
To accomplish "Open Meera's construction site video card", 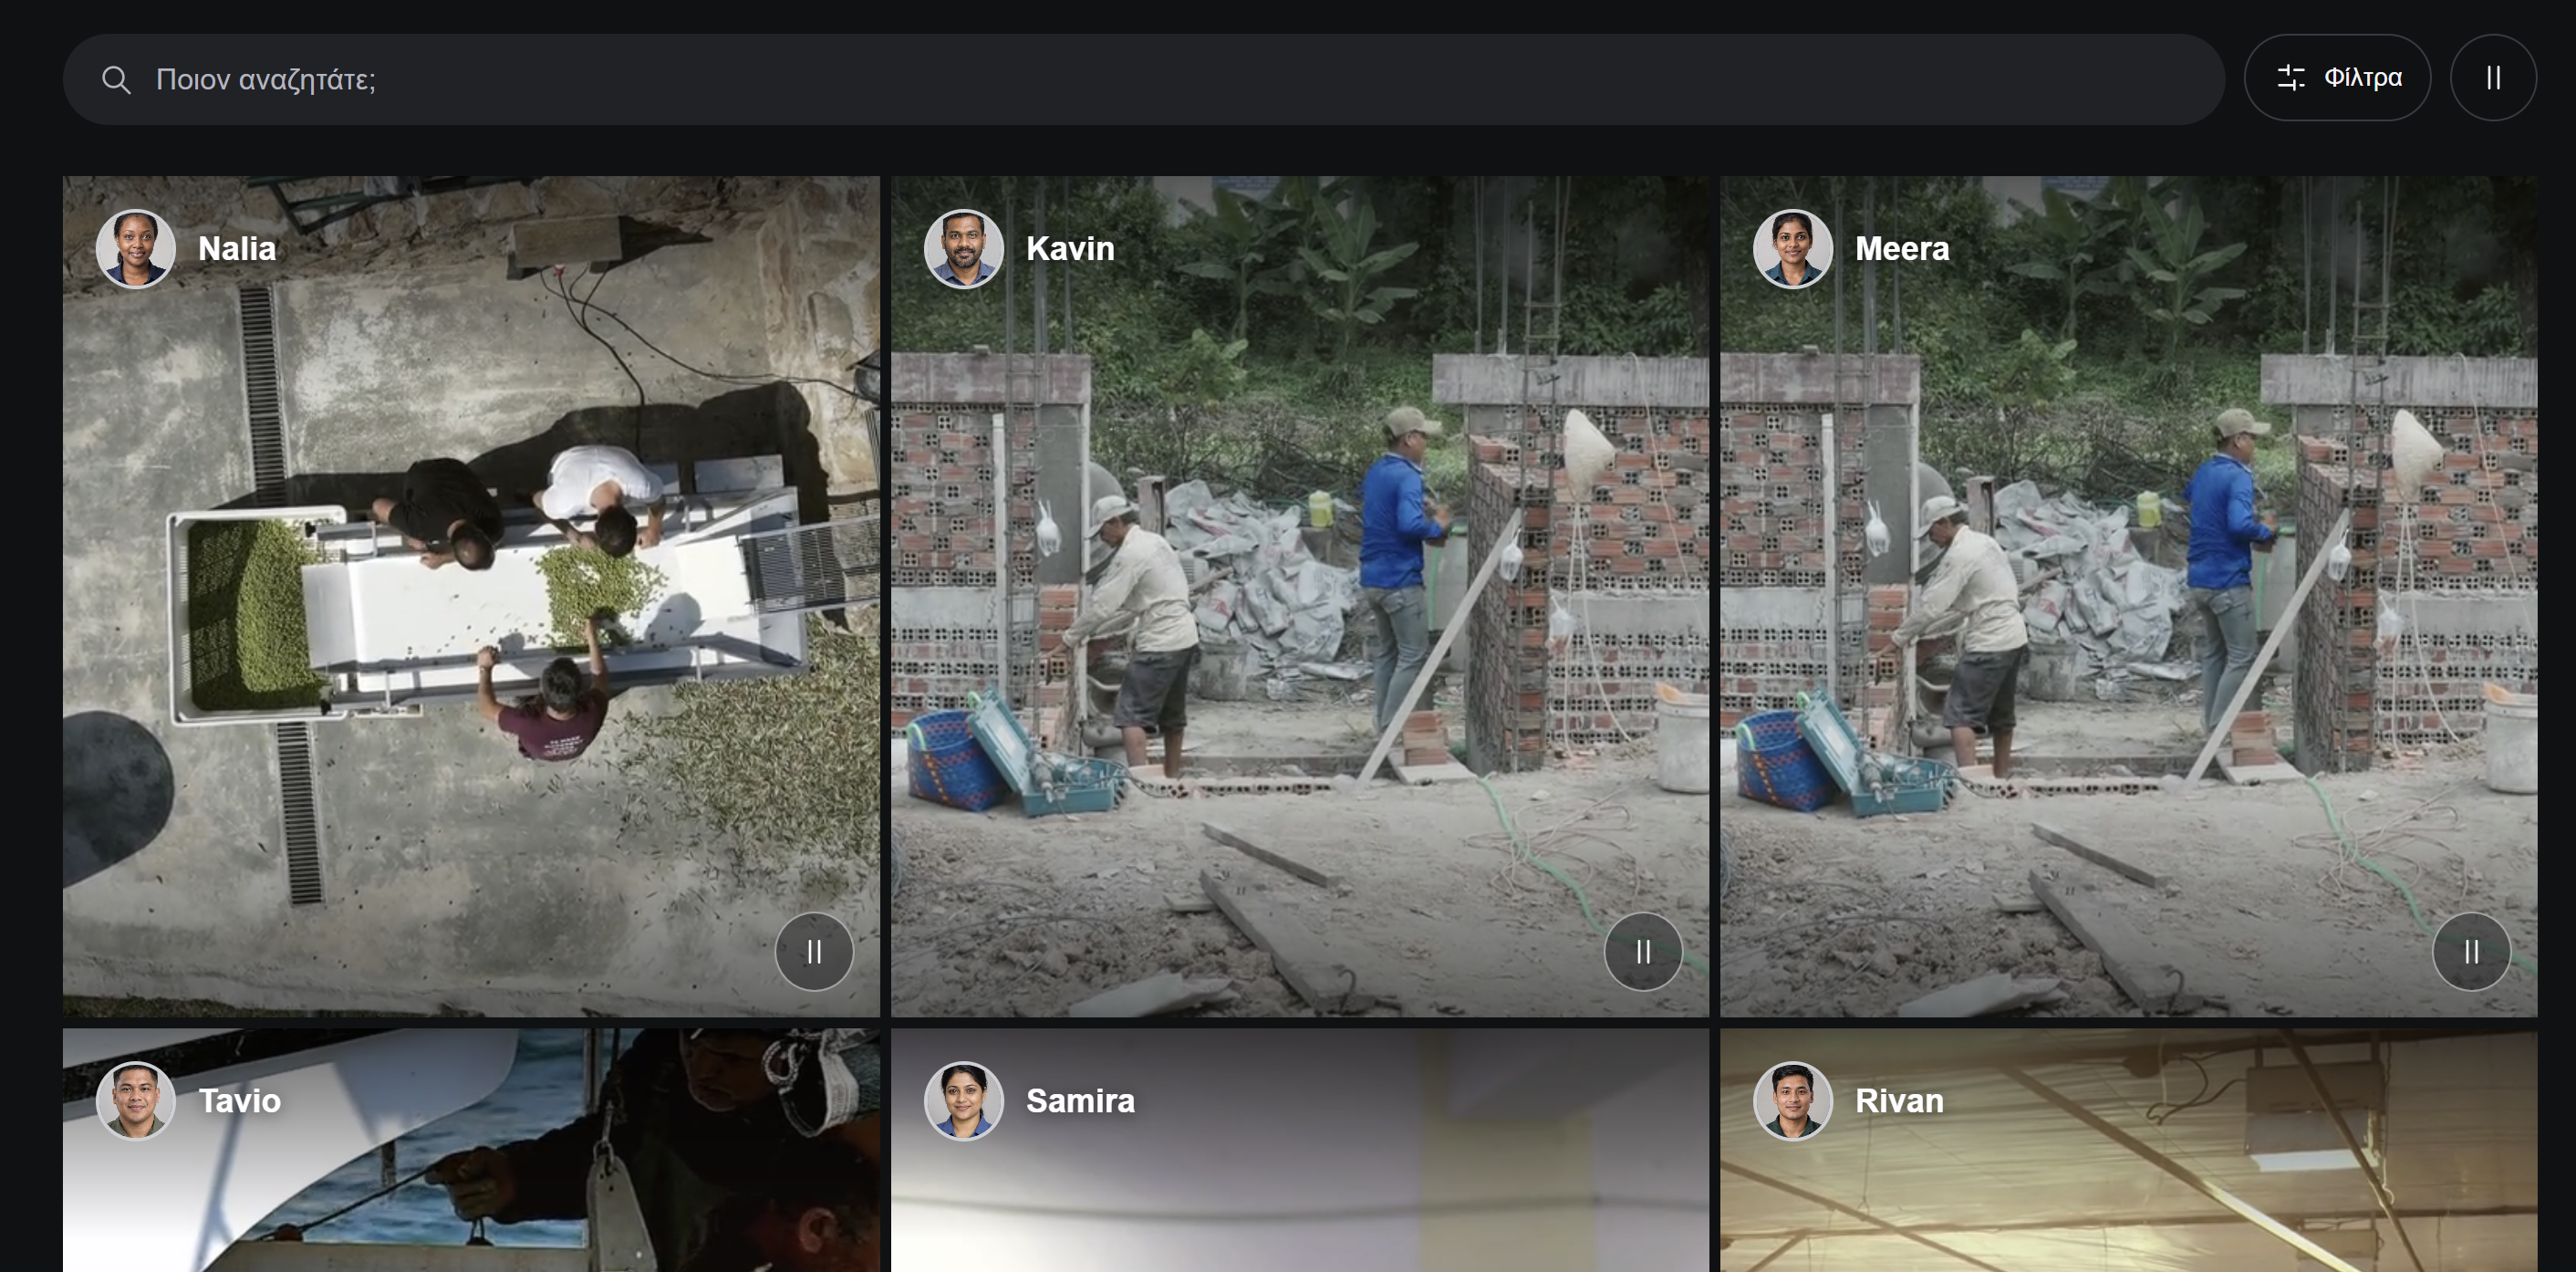I will pyautogui.click(x=2128, y=597).
